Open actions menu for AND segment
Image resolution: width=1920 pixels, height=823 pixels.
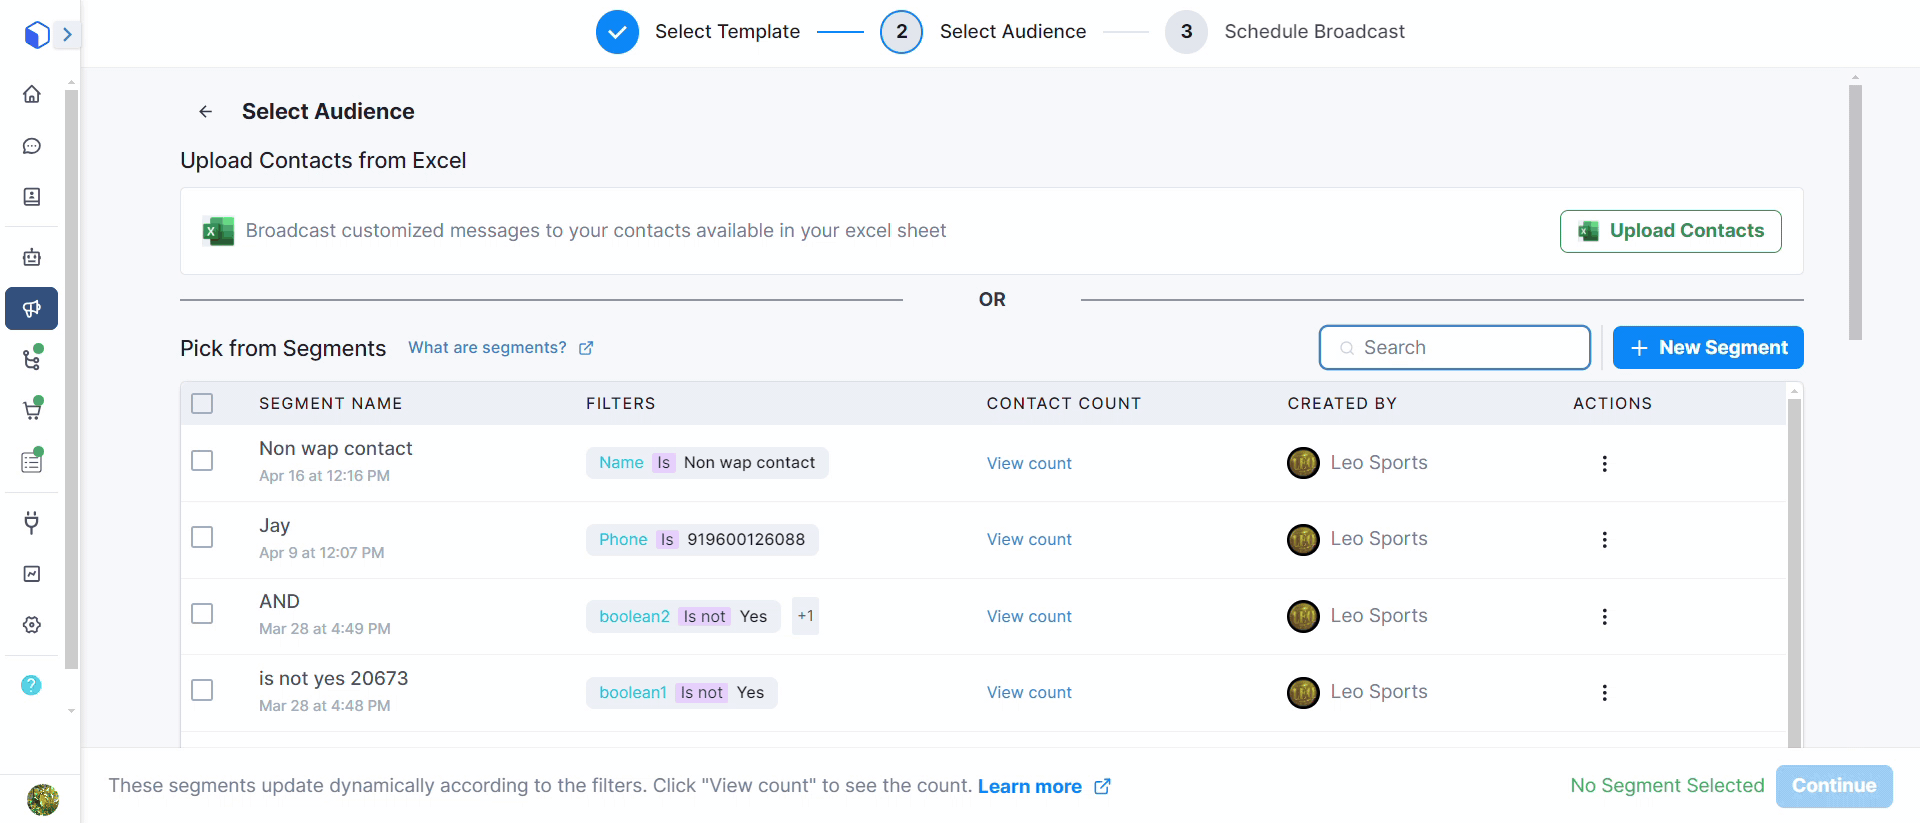coord(1604,617)
